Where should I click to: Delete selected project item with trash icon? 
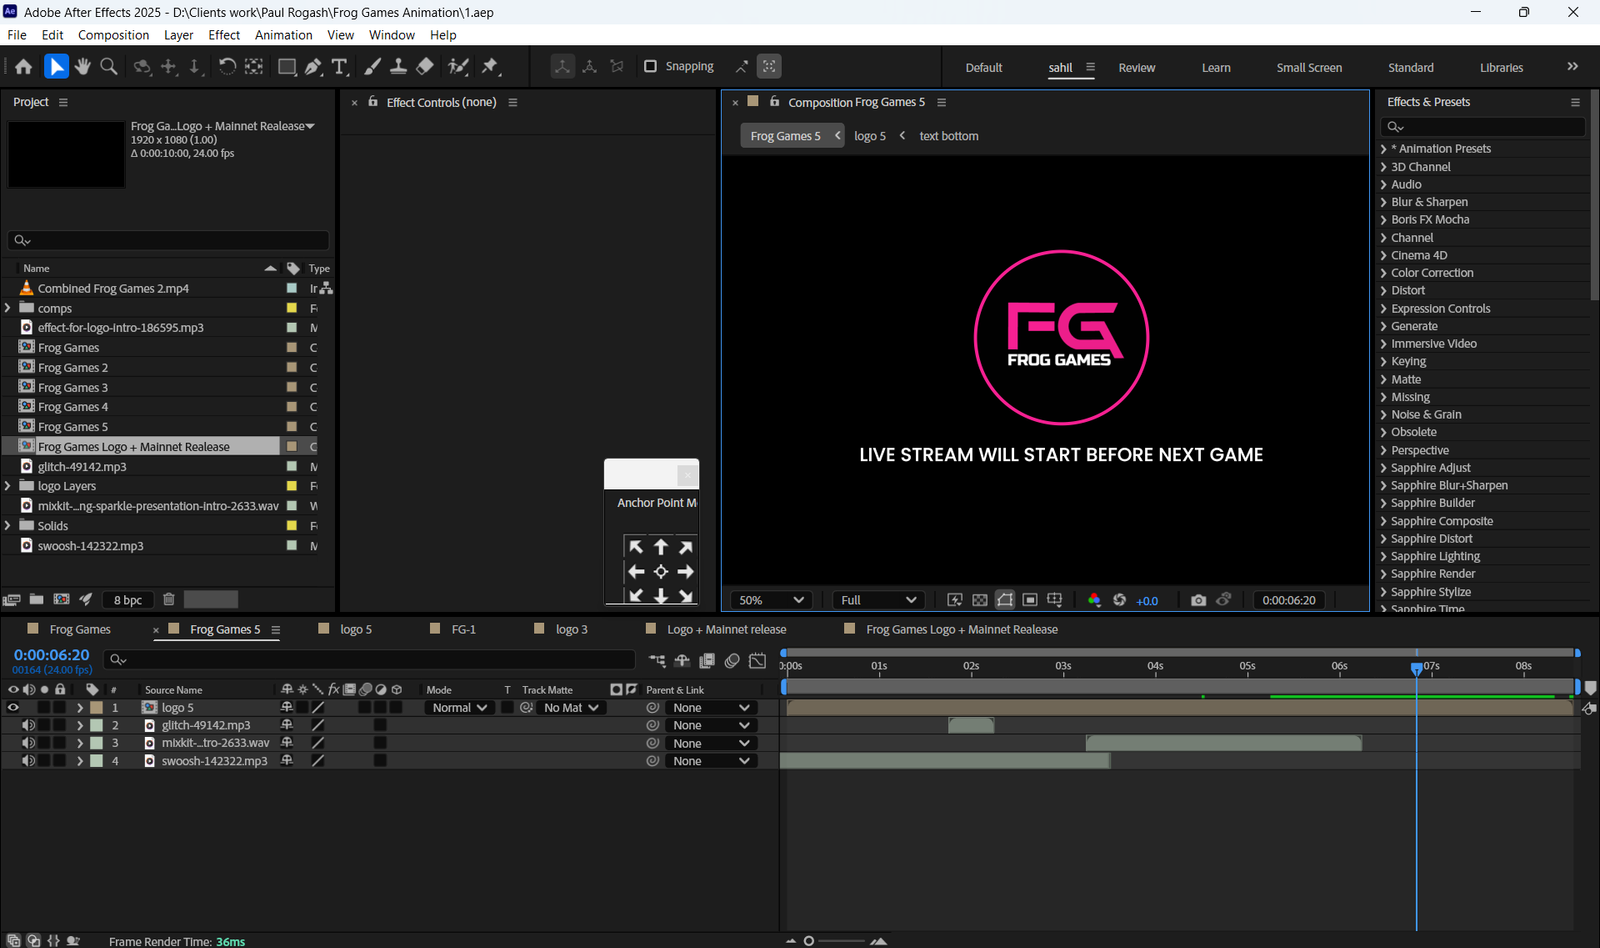pyautogui.click(x=169, y=599)
